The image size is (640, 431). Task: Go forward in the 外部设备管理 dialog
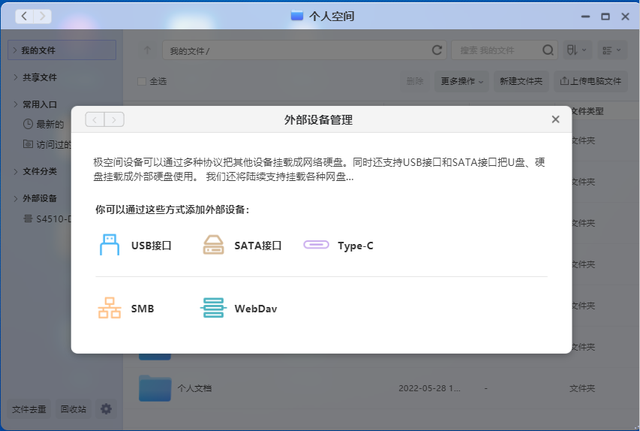click(x=114, y=120)
